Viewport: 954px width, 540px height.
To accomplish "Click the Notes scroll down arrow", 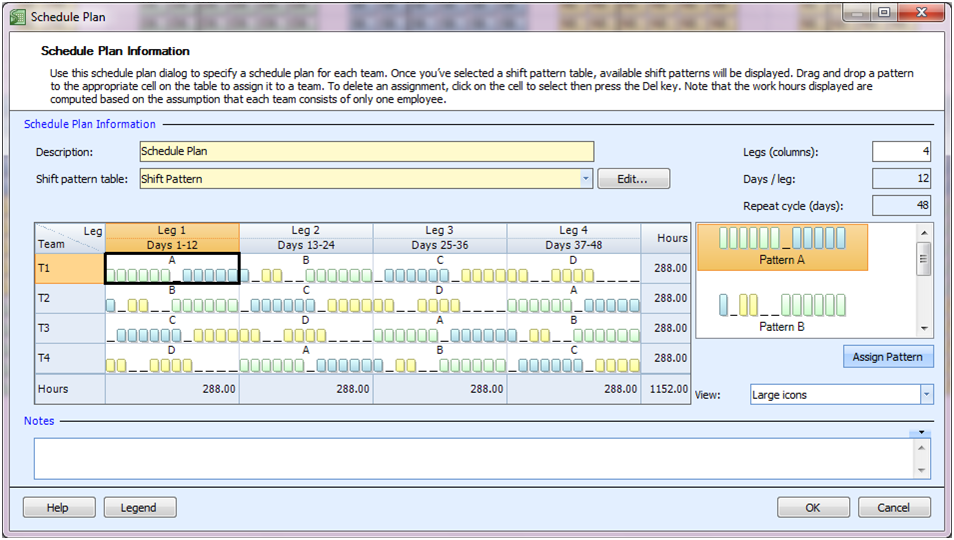I will [922, 470].
